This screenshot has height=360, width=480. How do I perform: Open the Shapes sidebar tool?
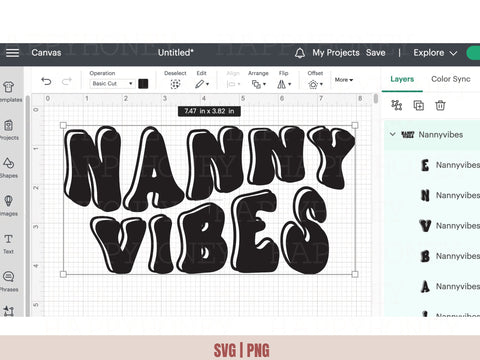click(9, 168)
